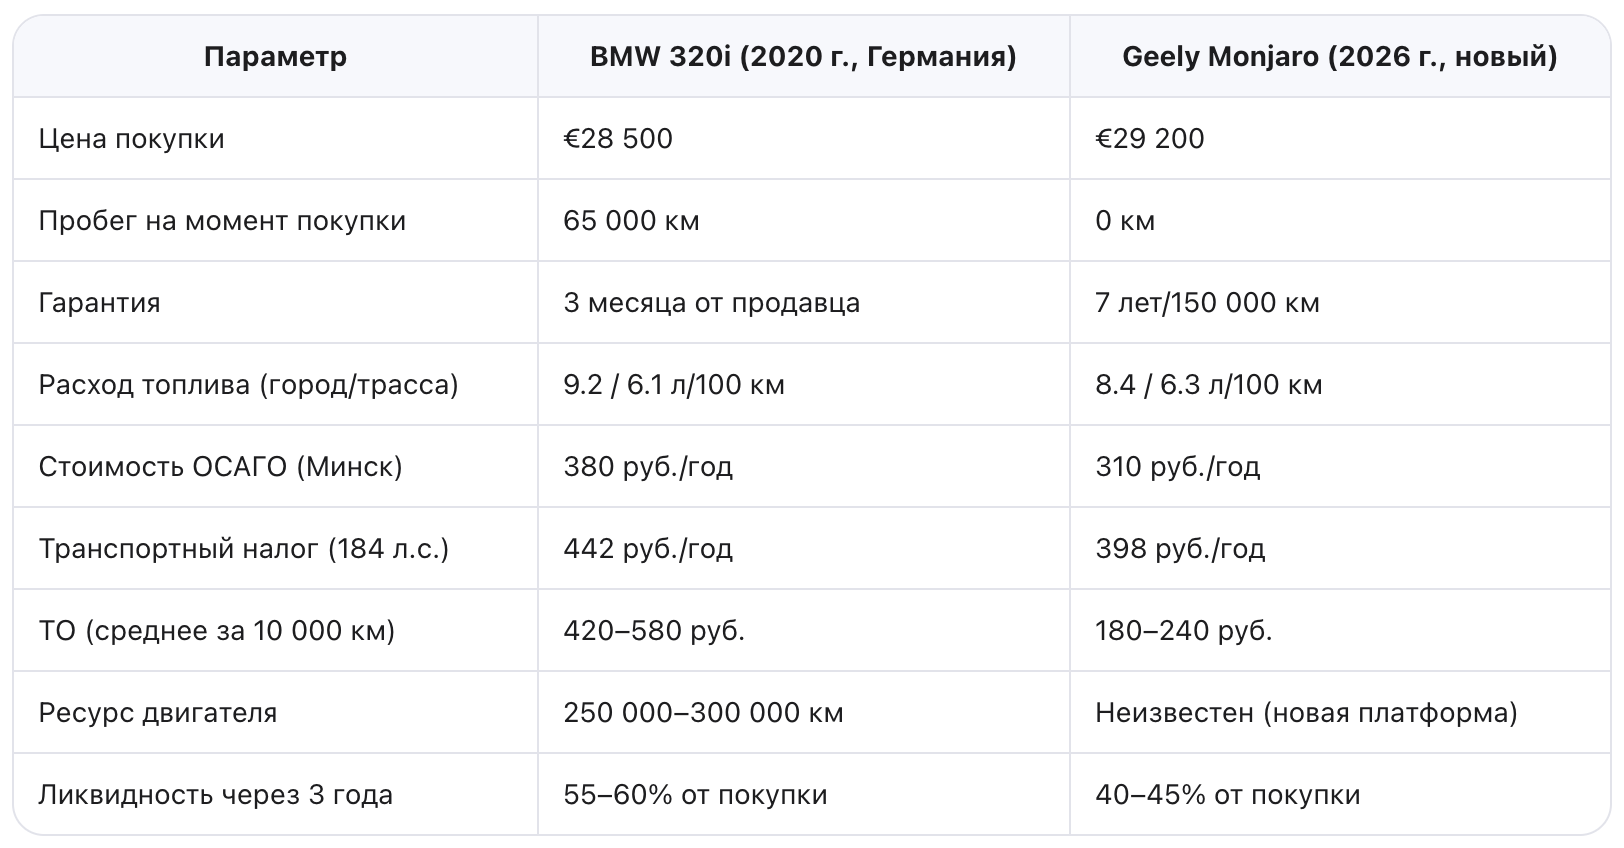Image resolution: width=1624 pixels, height=848 pixels.
Task: Click BMW price €28 500 cell
Action: click(x=618, y=138)
